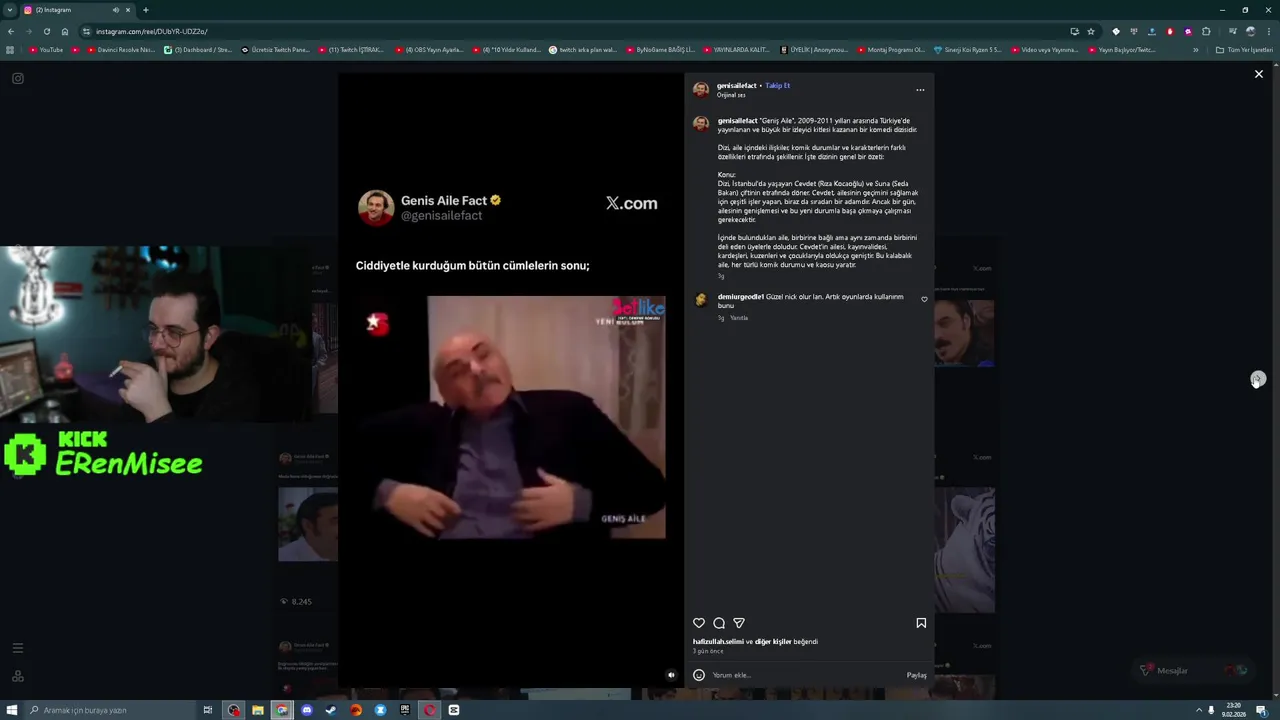Screen dimensions: 1280x720
Task: Click the taskbar search box
Action: 110,710
